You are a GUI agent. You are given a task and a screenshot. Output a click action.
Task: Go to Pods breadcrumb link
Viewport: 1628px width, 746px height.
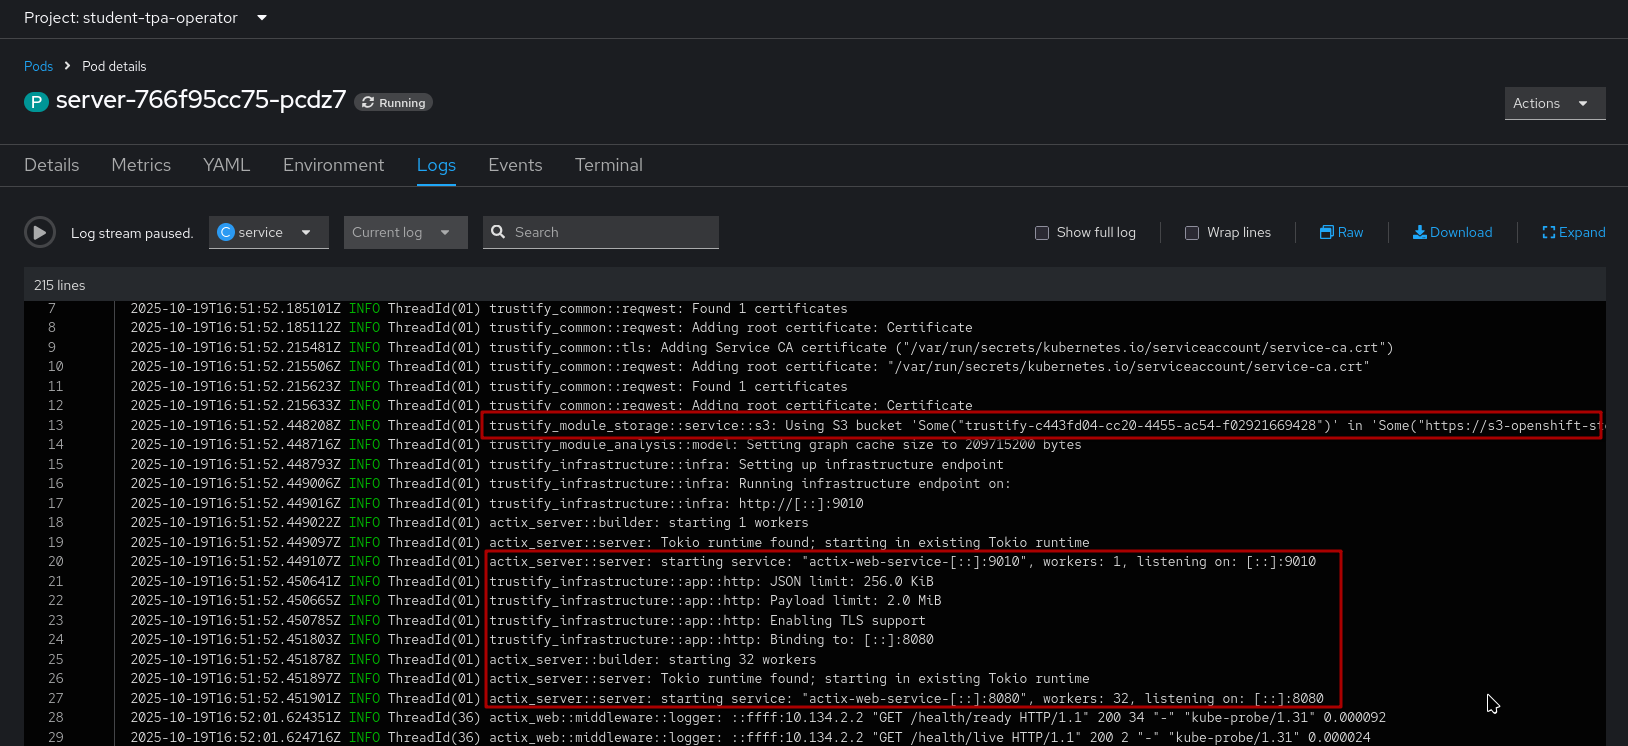click(38, 66)
